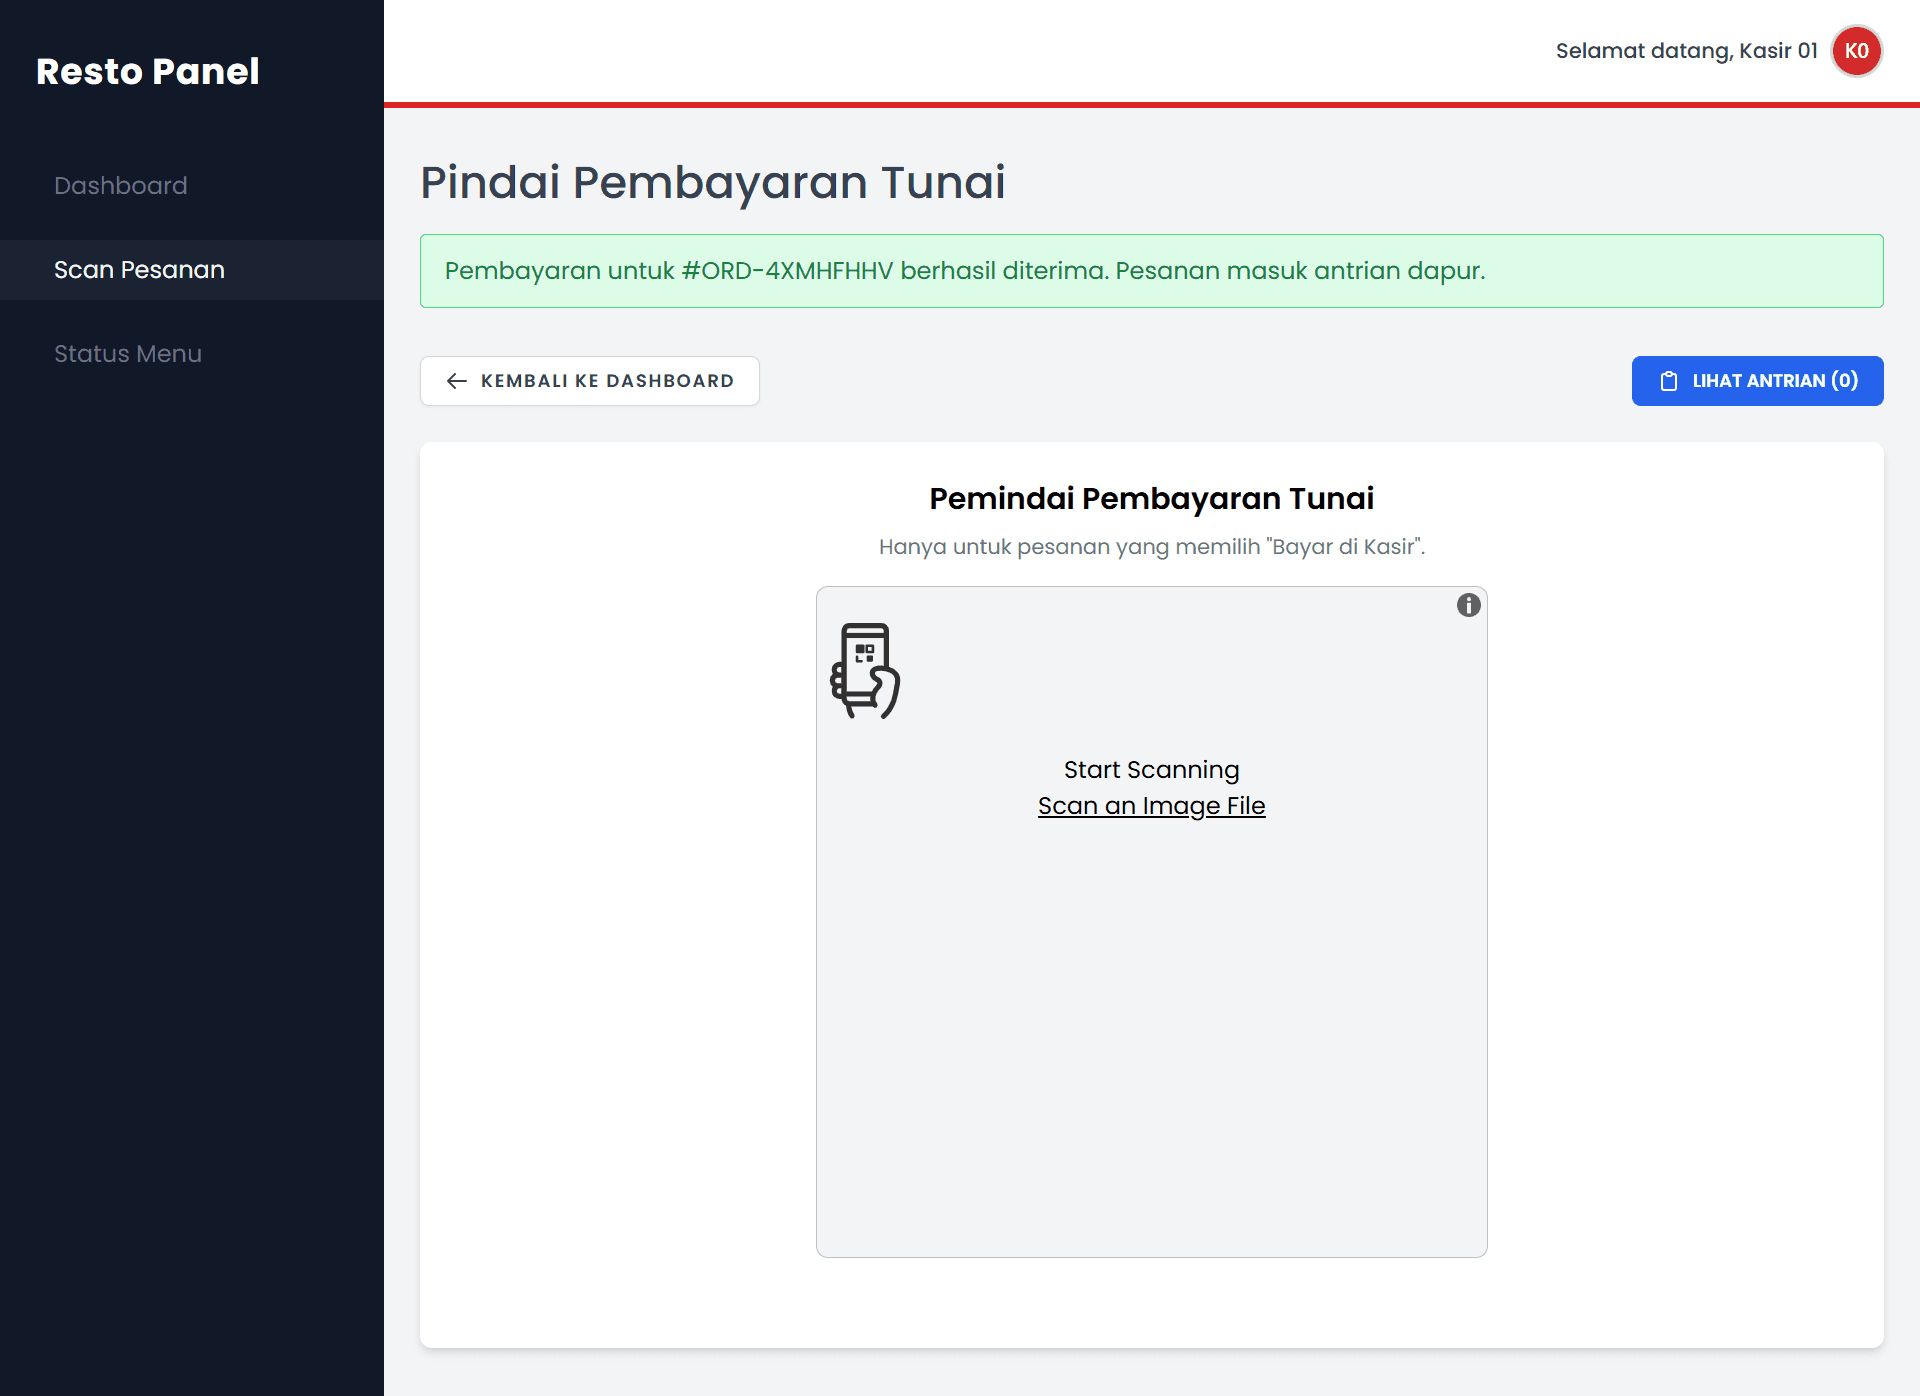The image size is (1920, 1396).
Task: Open the cashier profile via the red circle icon
Action: [x=1857, y=51]
